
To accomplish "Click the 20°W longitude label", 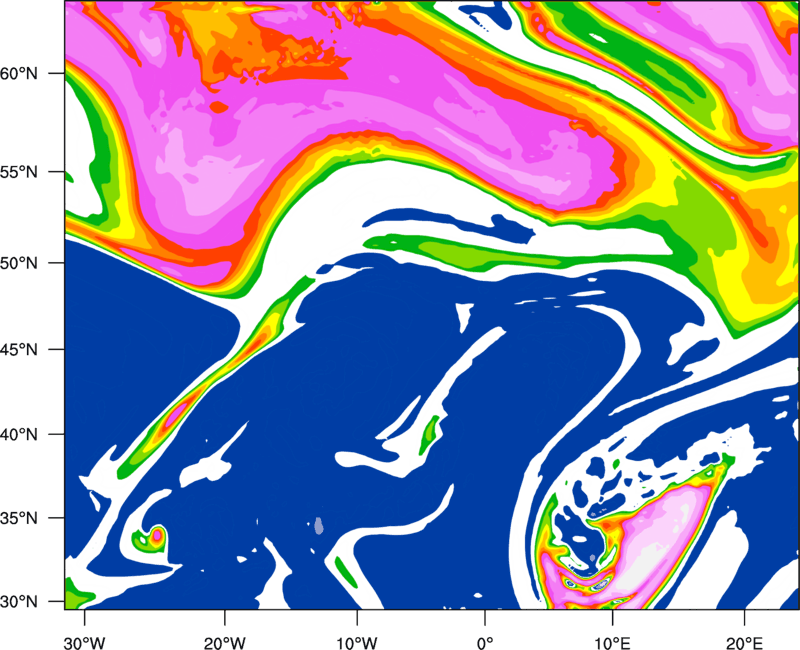I will [224, 643].
